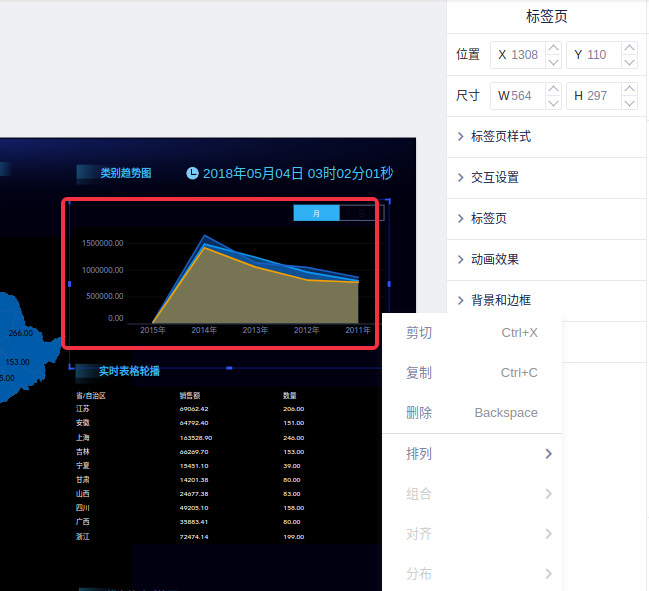
Task: Click the 类别趋势图 title label
Action: pyautogui.click(x=125, y=173)
